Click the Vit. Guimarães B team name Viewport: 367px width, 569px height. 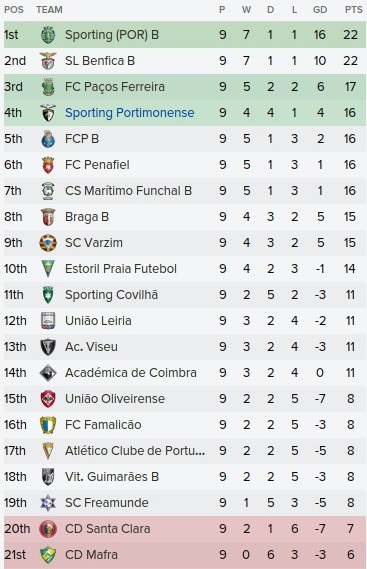tap(112, 477)
